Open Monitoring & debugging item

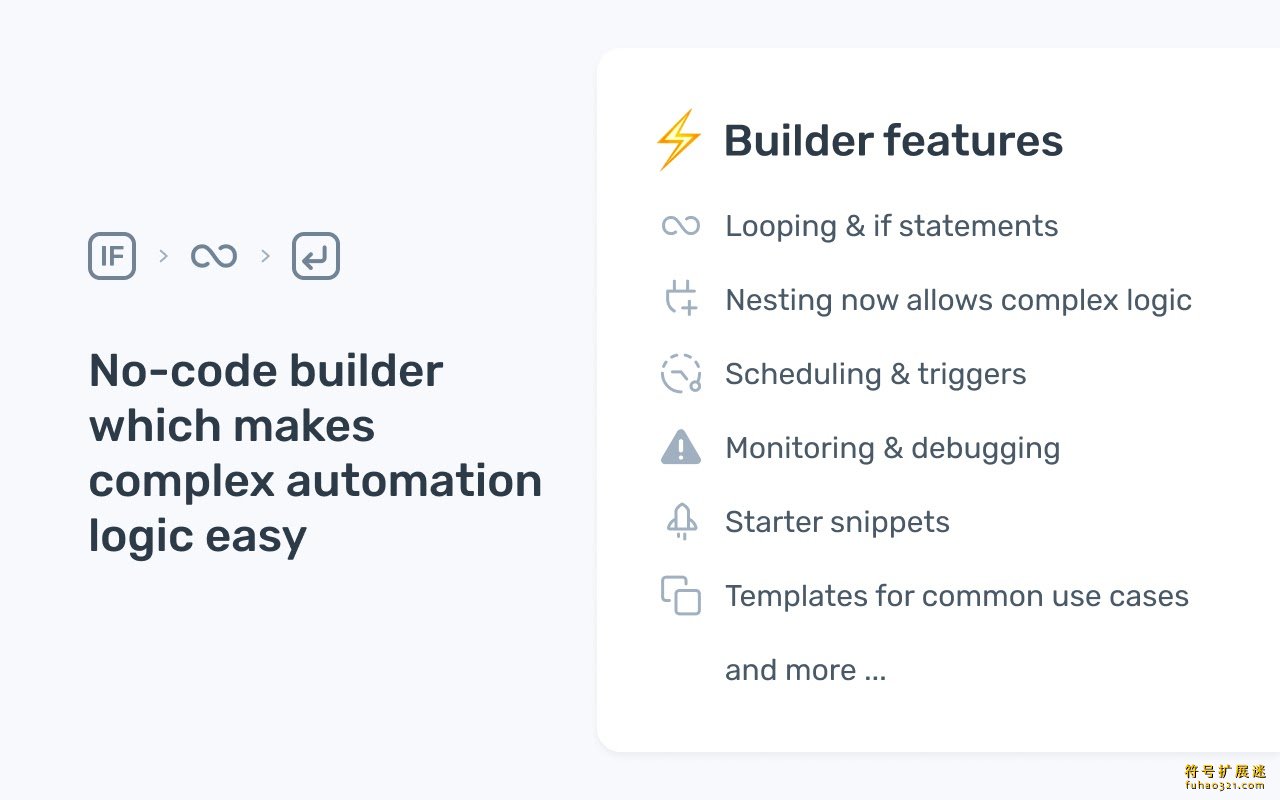point(892,448)
